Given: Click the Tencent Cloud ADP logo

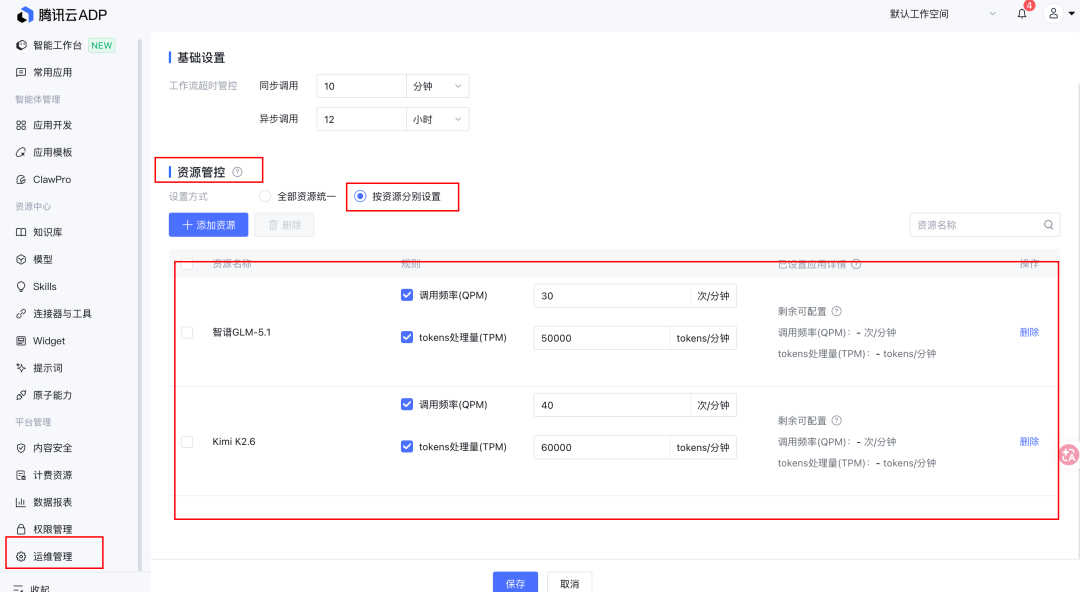Looking at the screenshot, I should coord(62,14).
